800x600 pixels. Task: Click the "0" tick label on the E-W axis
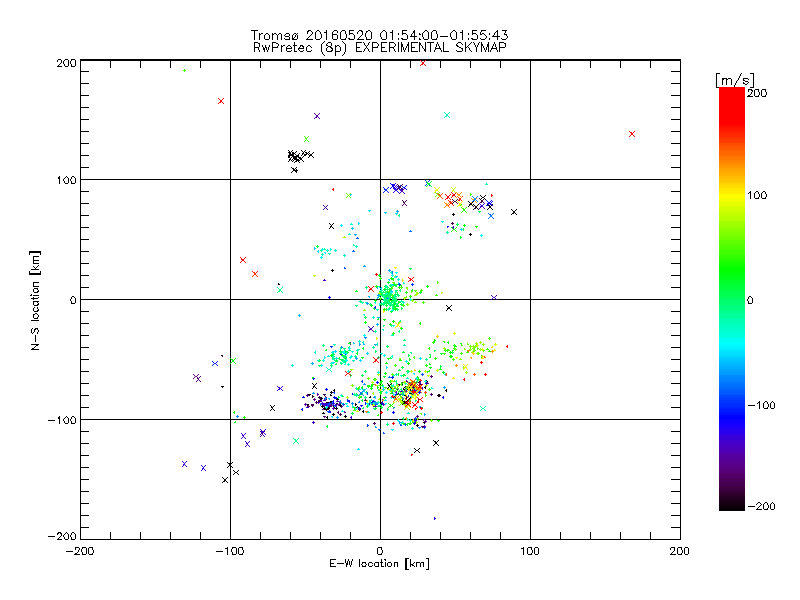pos(380,551)
